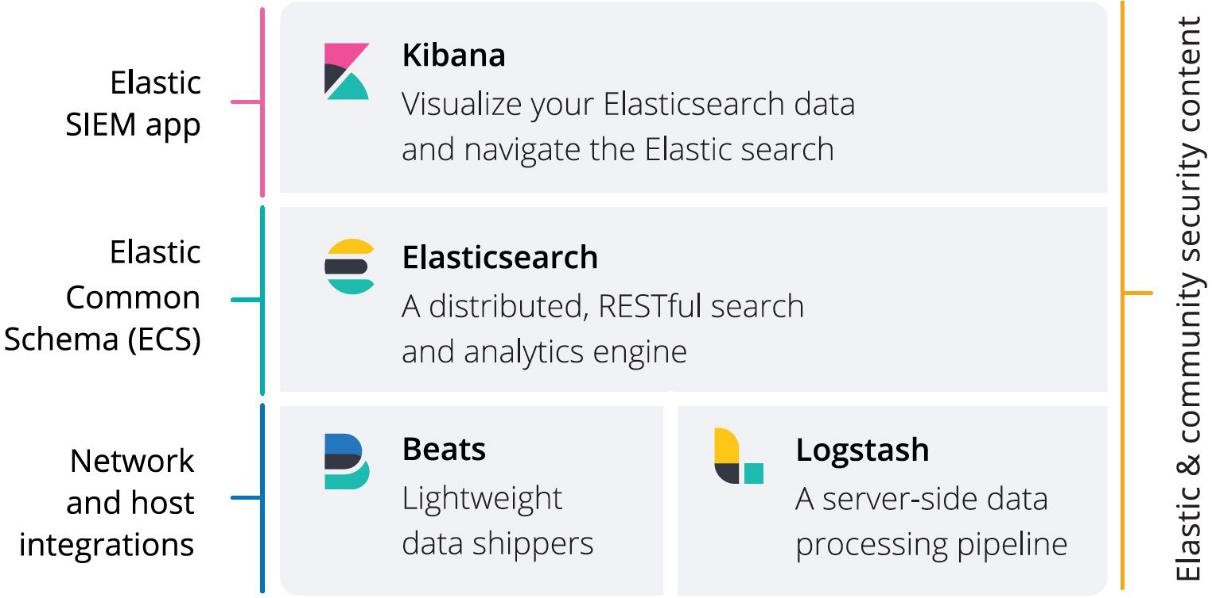Screen dimensions: 1212x598
Task: Select the Beats logo icon
Action: [346, 460]
